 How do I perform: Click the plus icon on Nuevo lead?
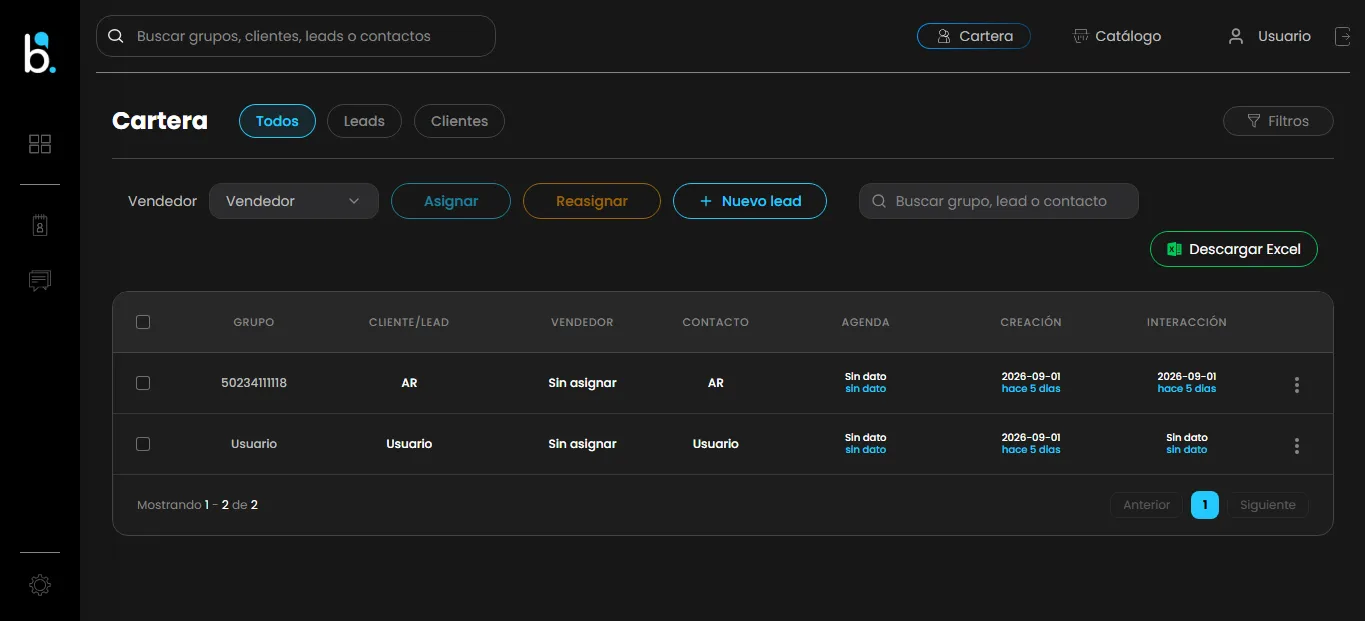tap(706, 201)
